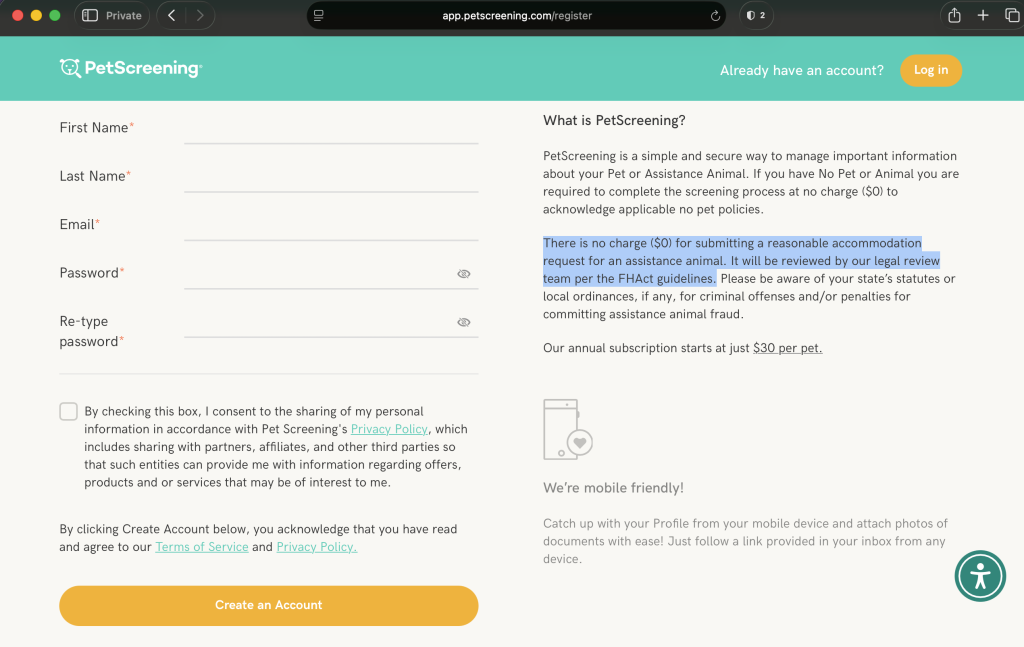This screenshot has width=1024, height=647.
Task: Follow the $30 per pet pricing link
Action: 787,348
